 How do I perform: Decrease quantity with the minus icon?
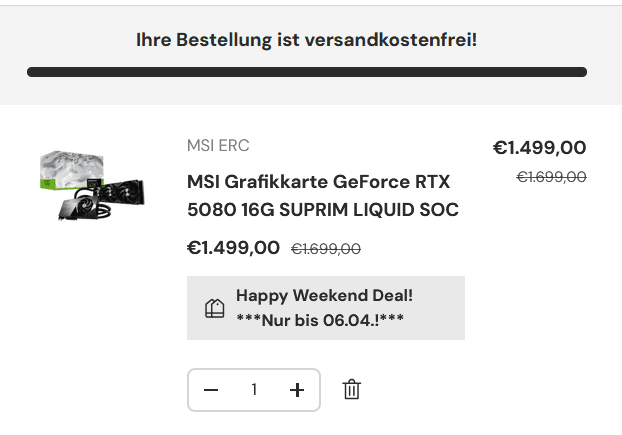pyautogui.click(x=211, y=390)
